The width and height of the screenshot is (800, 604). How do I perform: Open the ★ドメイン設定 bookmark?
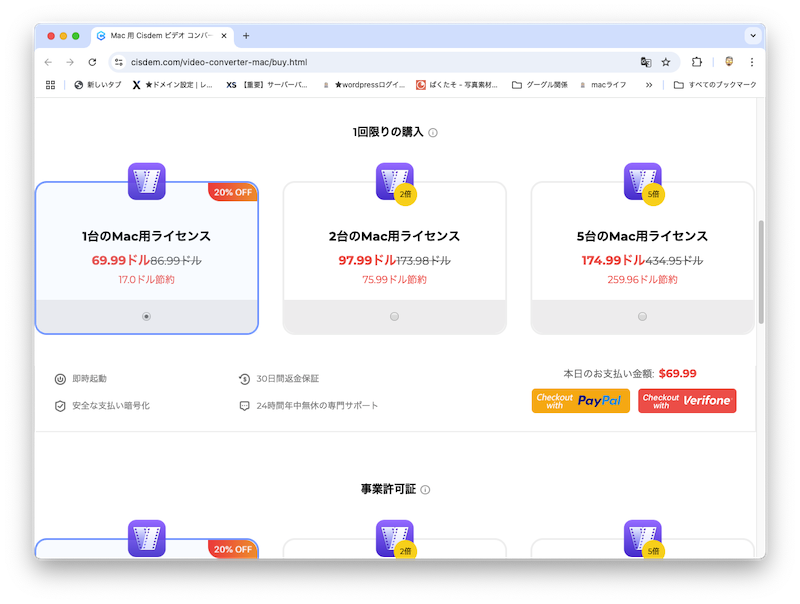click(x=172, y=85)
